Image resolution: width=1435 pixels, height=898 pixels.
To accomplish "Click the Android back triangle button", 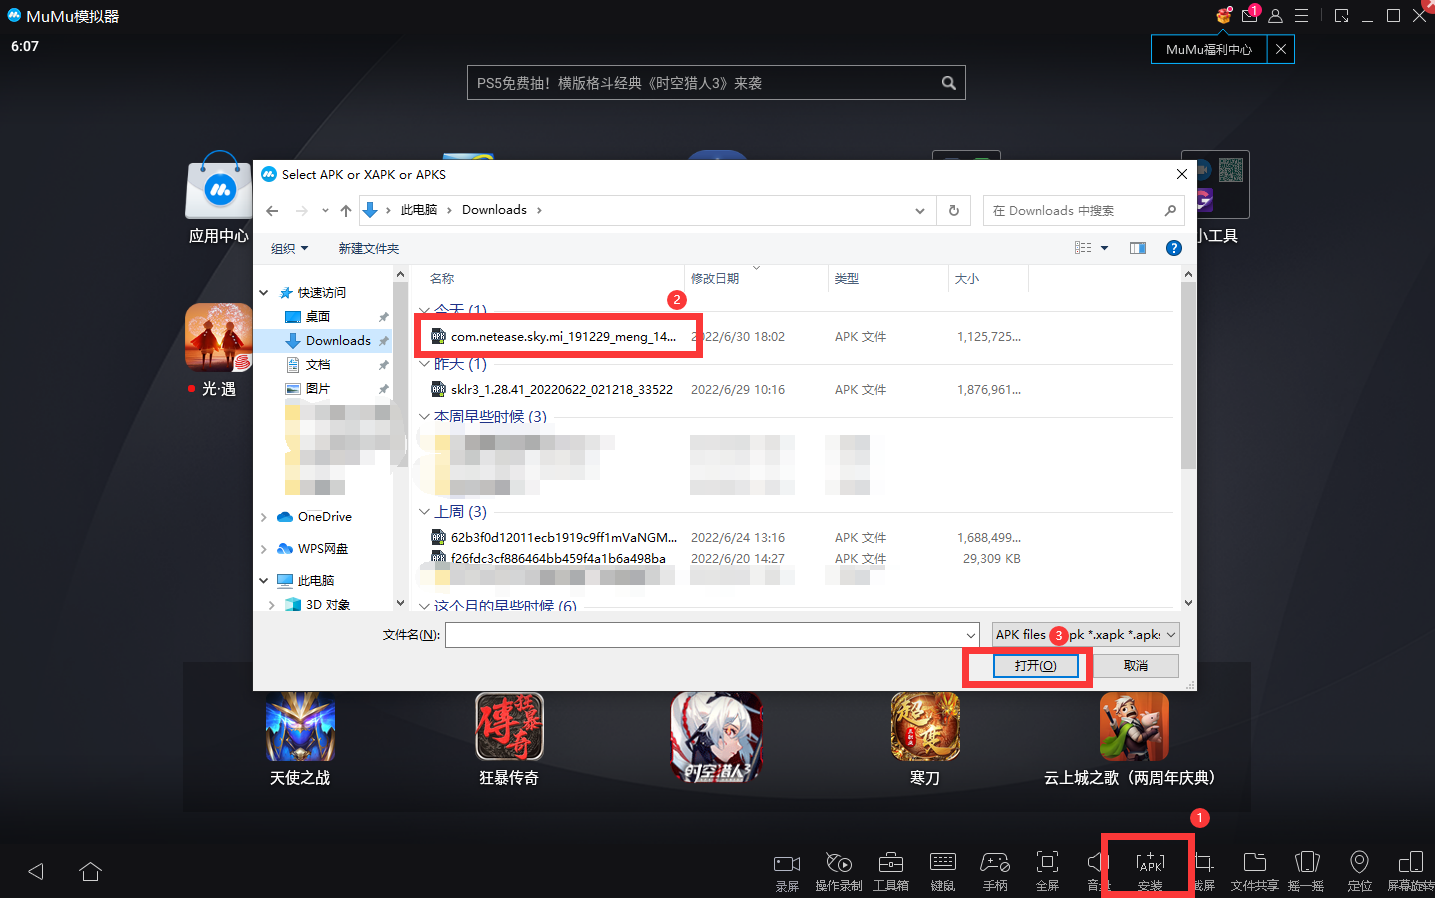I will click(36, 871).
